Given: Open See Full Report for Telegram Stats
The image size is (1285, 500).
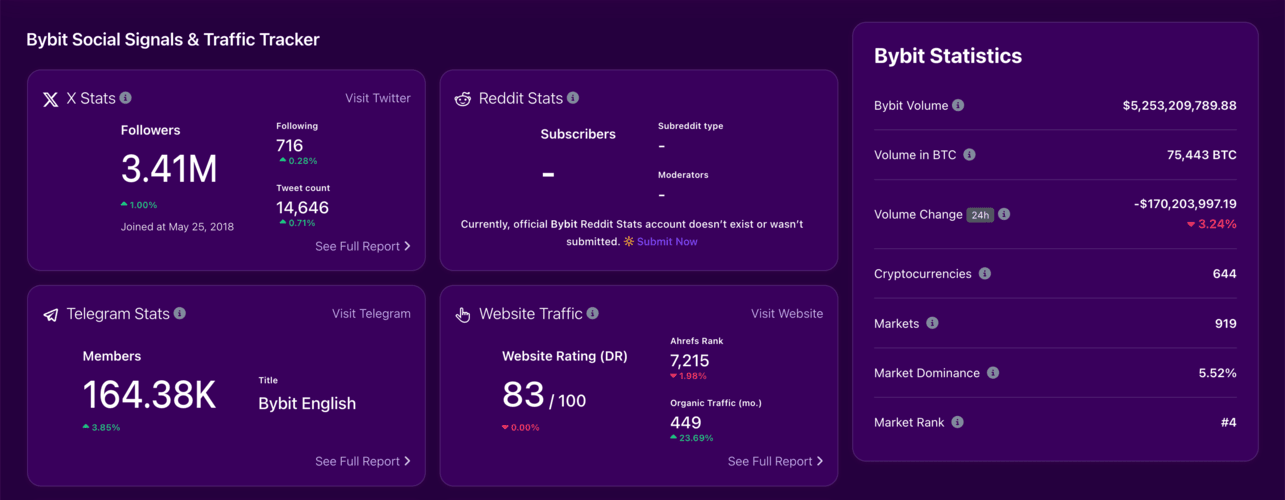Looking at the screenshot, I should pos(362,461).
